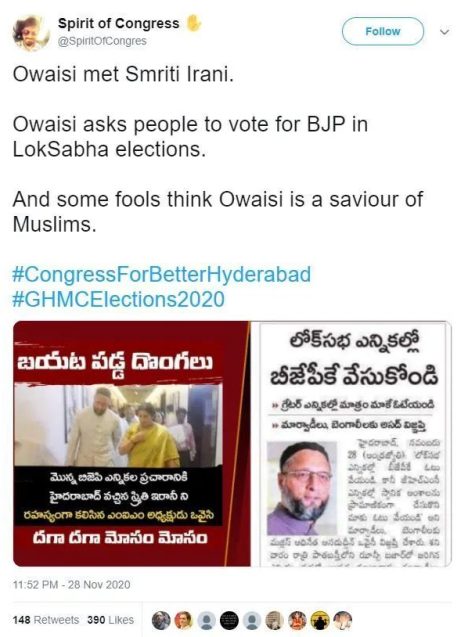
Task: Open the 11:52 PM - 28 Nov 2020 timestamp
Action: [72, 585]
